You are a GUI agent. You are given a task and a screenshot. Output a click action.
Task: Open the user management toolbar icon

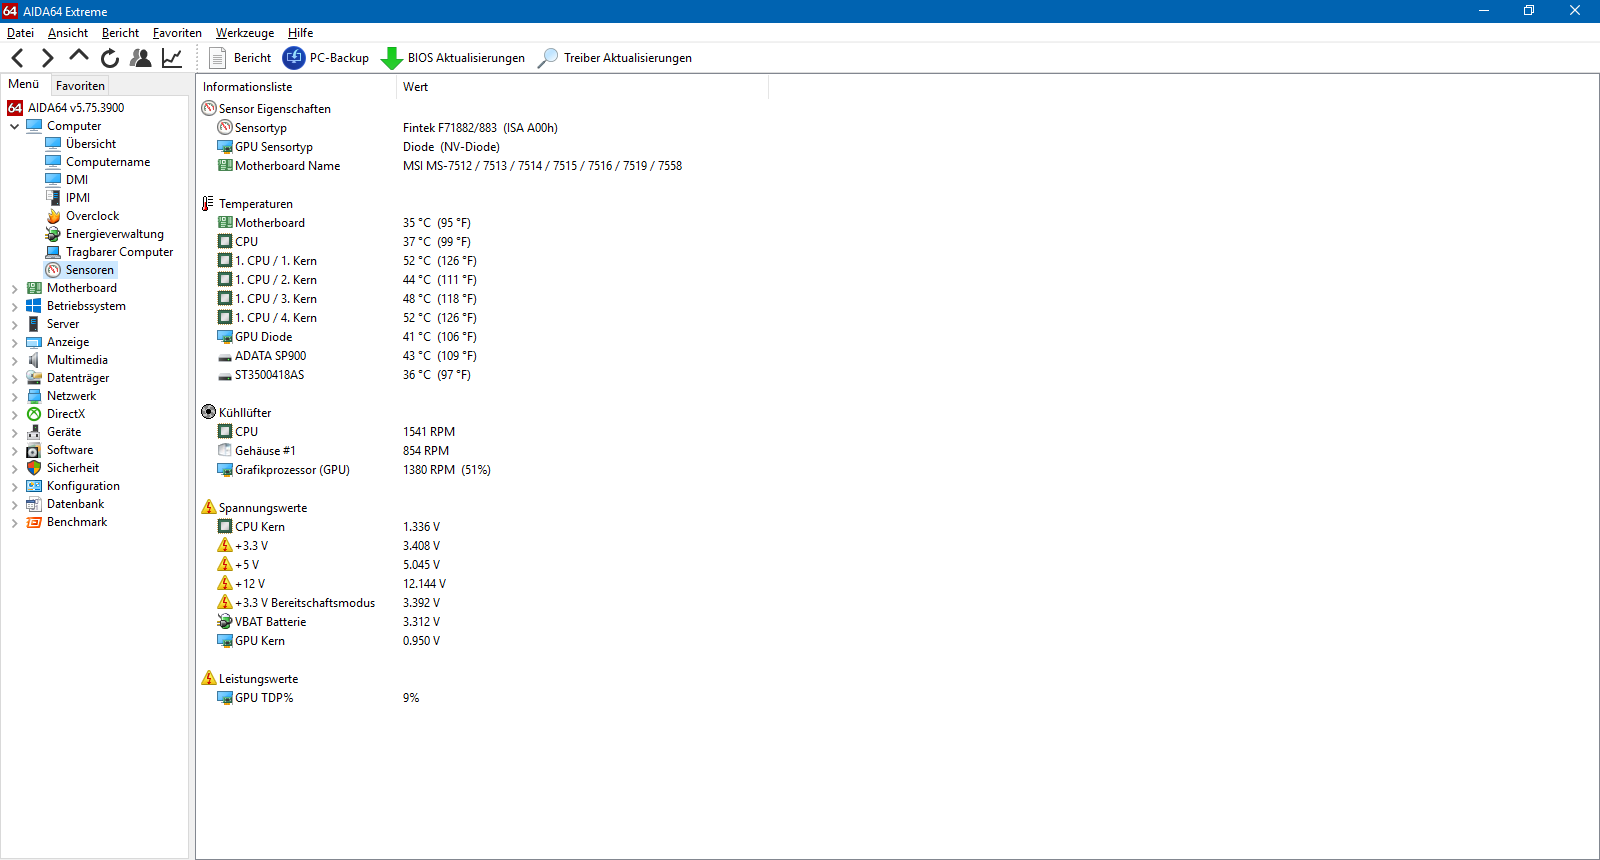(141, 58)
